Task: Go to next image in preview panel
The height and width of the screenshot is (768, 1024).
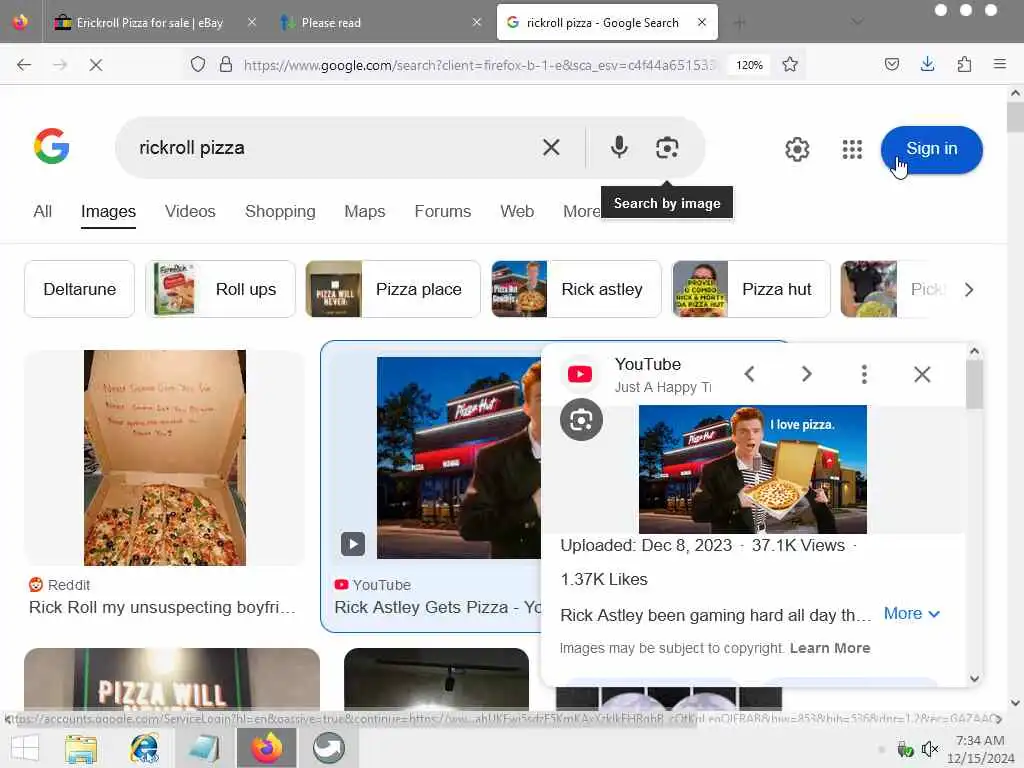Action: pos(807,374)
